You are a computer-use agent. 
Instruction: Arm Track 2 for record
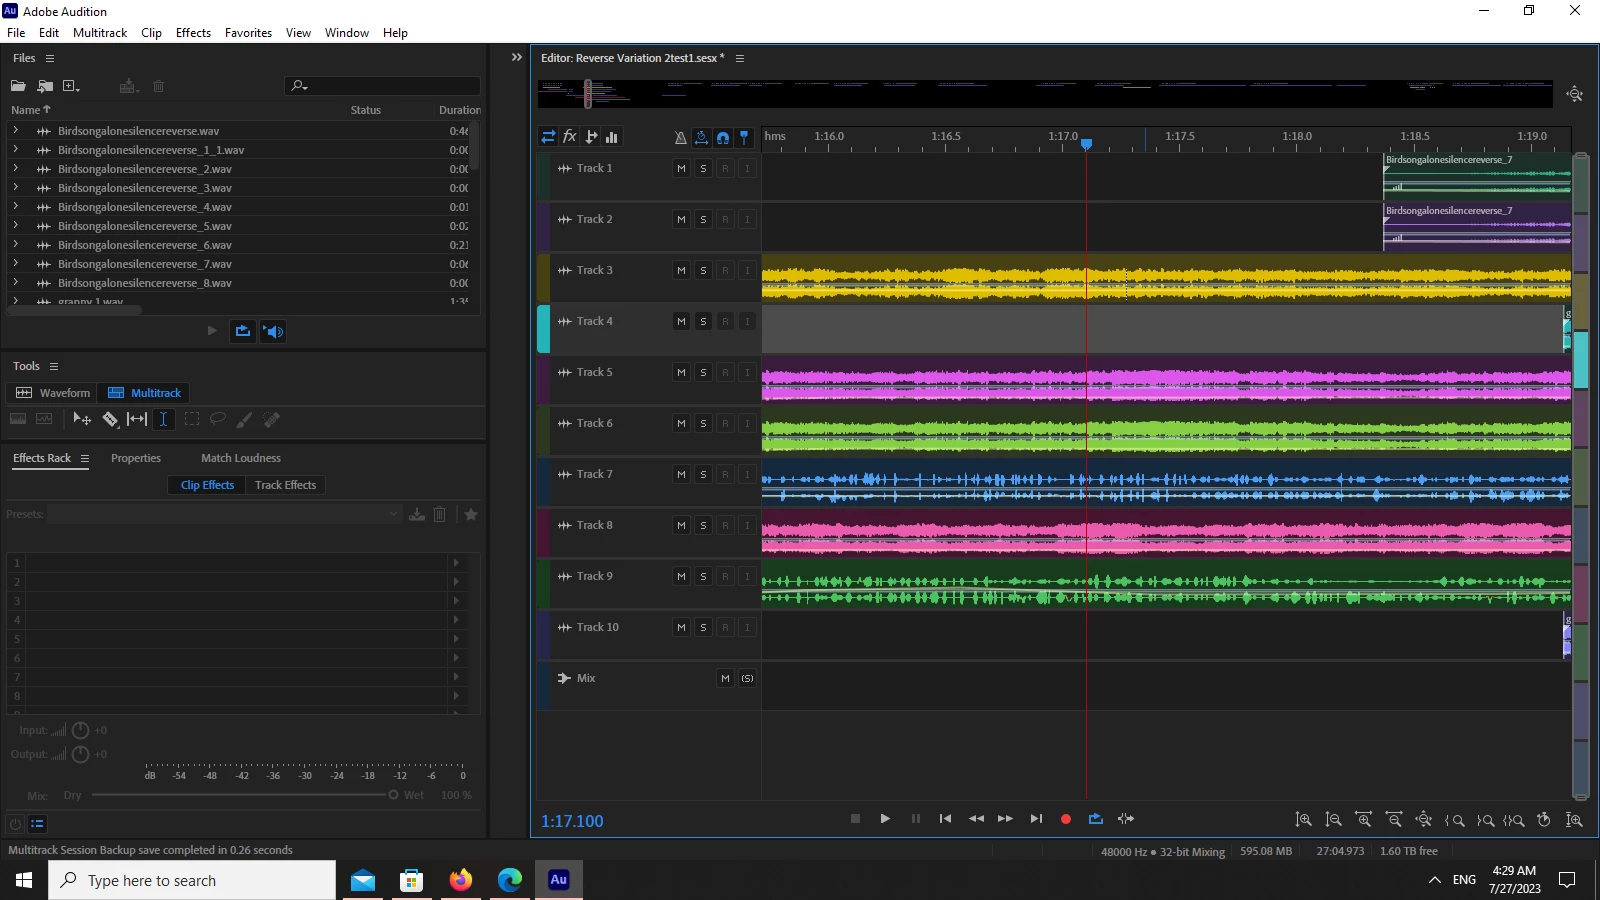[x=725, y=220]
